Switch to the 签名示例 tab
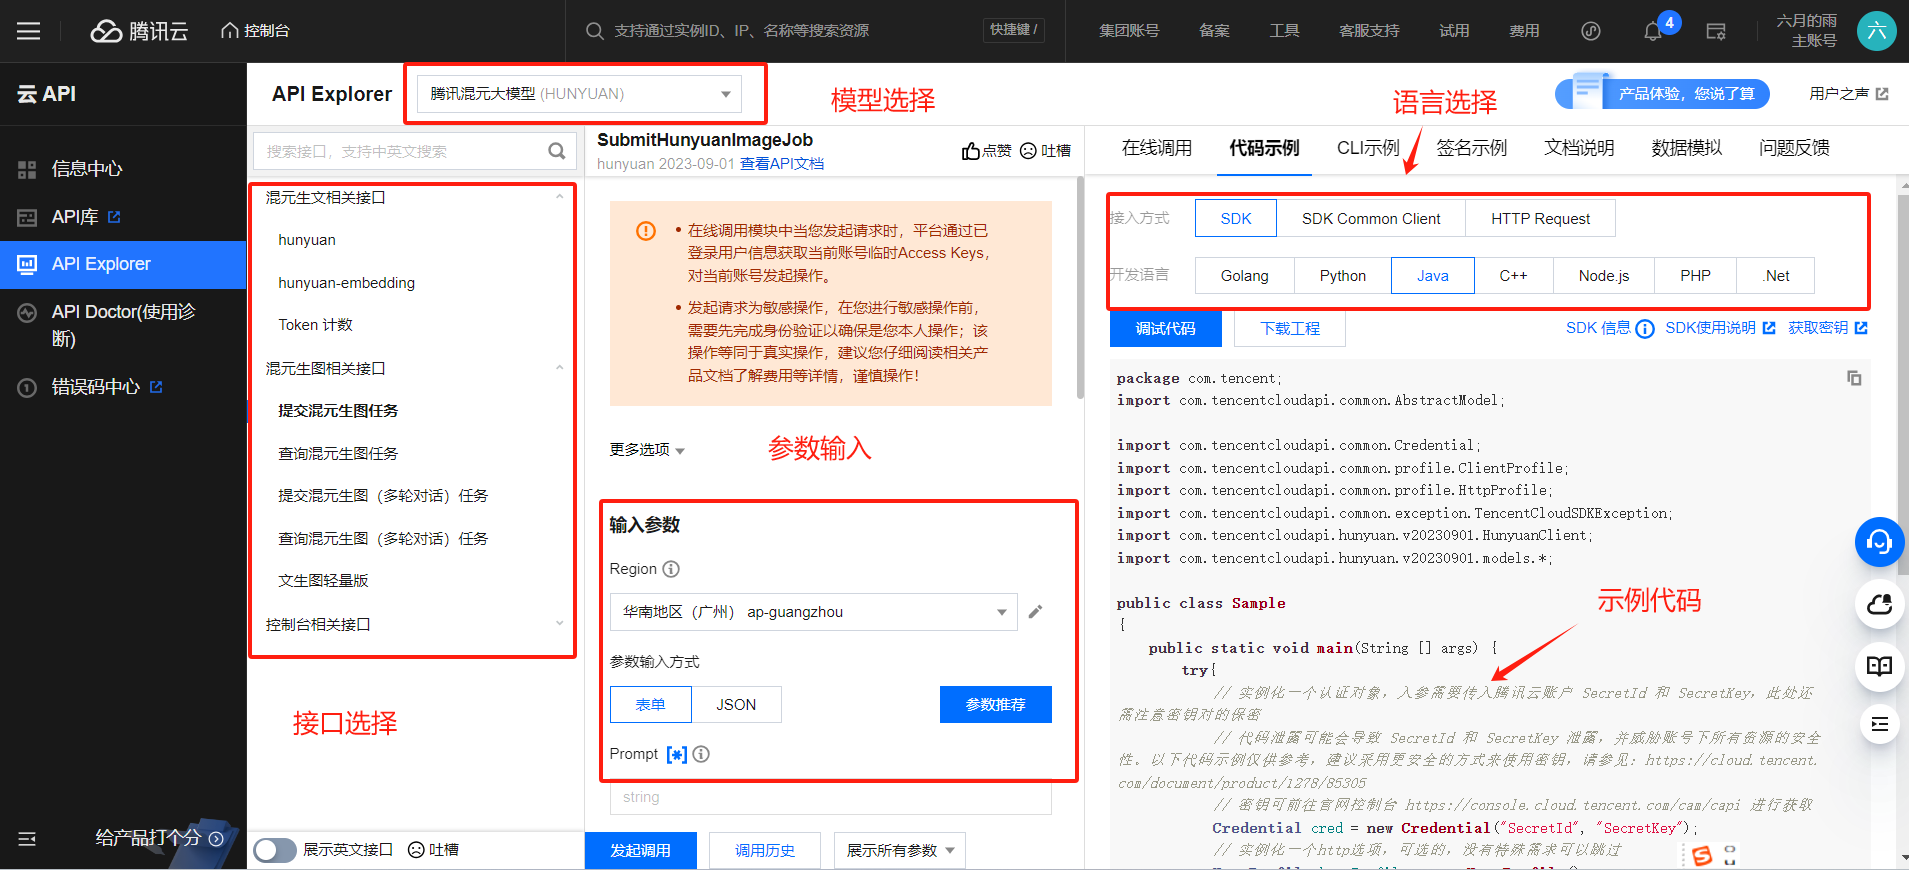1909x870 pixels. click(1471, 148)
